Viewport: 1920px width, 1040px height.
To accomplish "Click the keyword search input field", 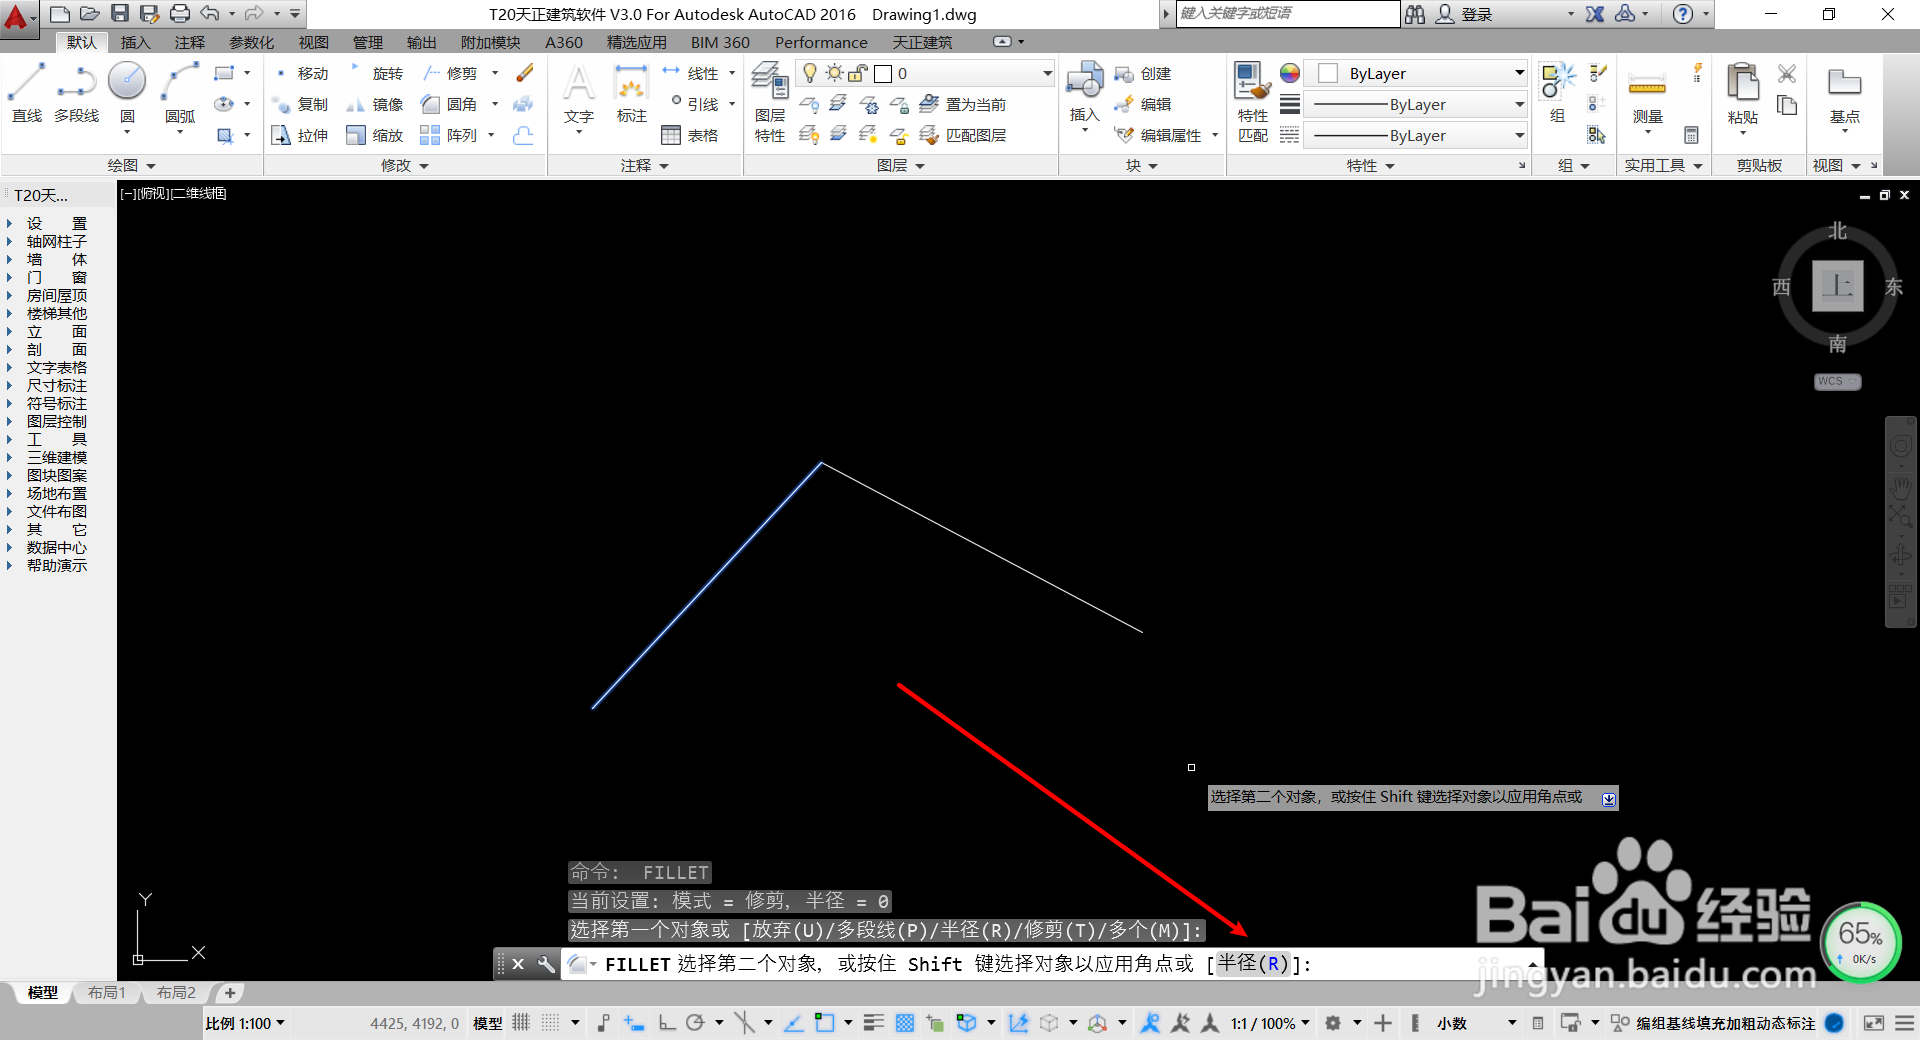I will 1288,13.
